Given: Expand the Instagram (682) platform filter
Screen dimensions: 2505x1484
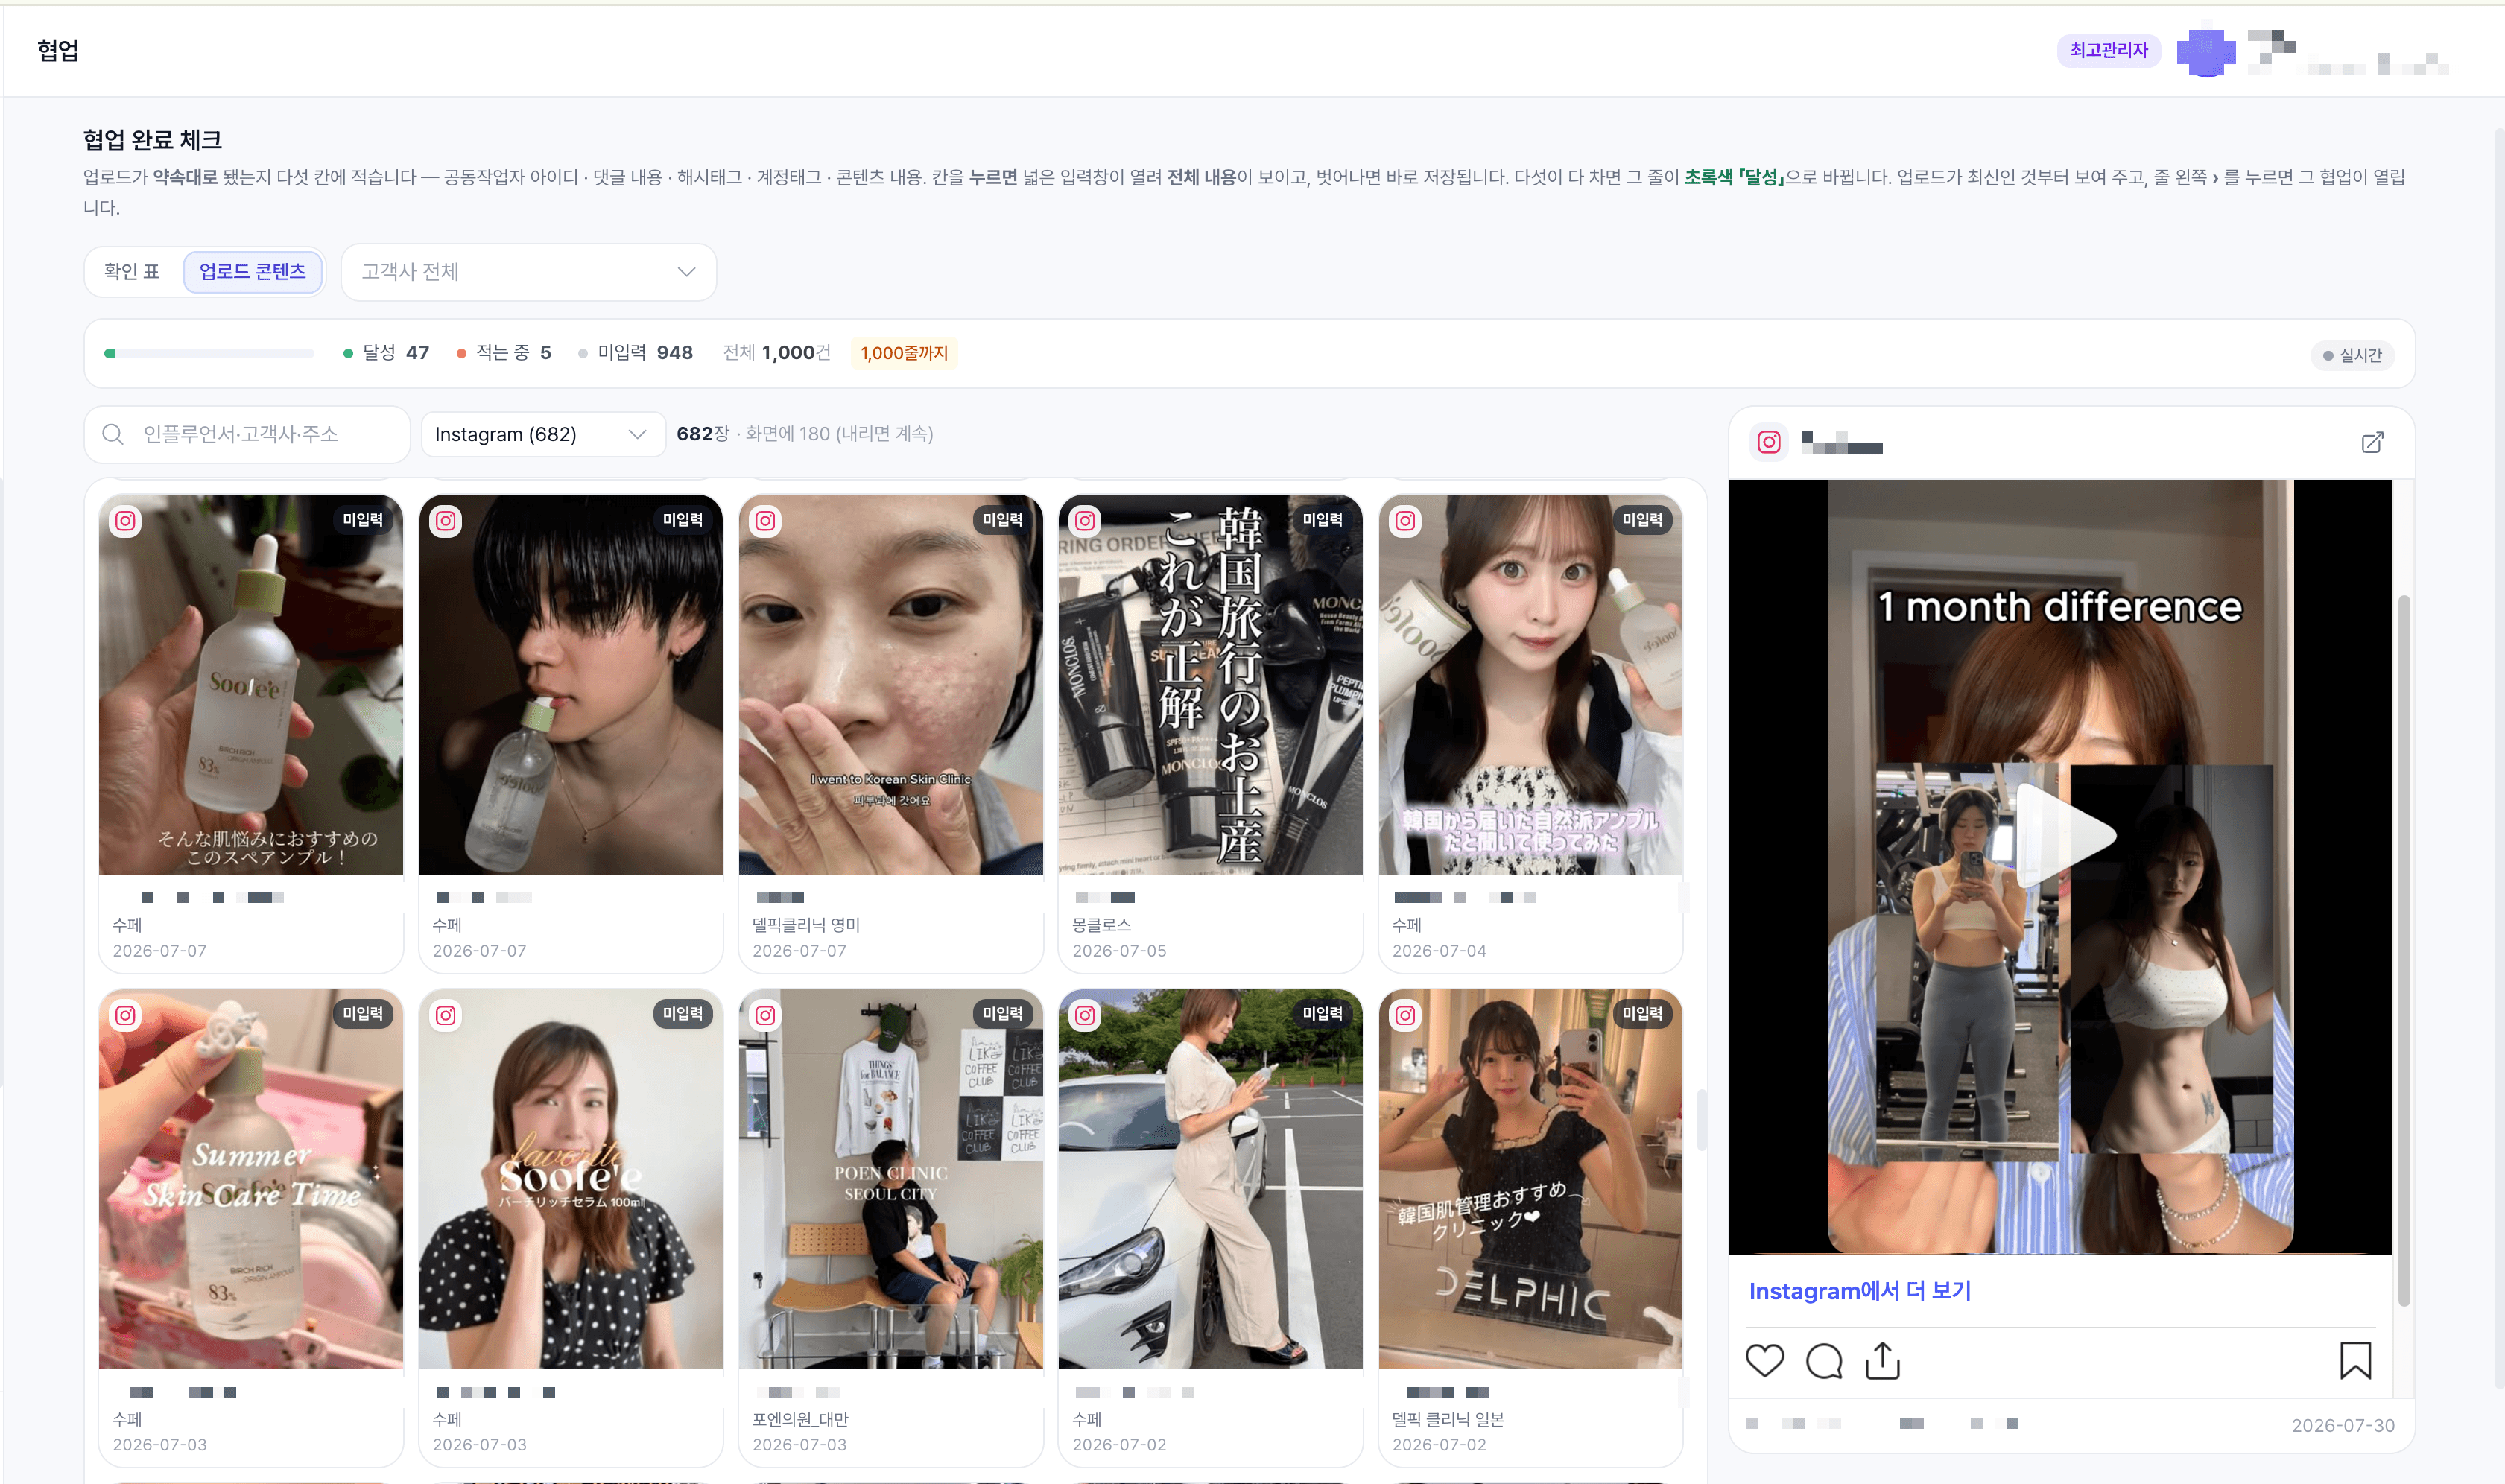Looking at the screenshot, I should pyautogui.click(x=542, y=434).
